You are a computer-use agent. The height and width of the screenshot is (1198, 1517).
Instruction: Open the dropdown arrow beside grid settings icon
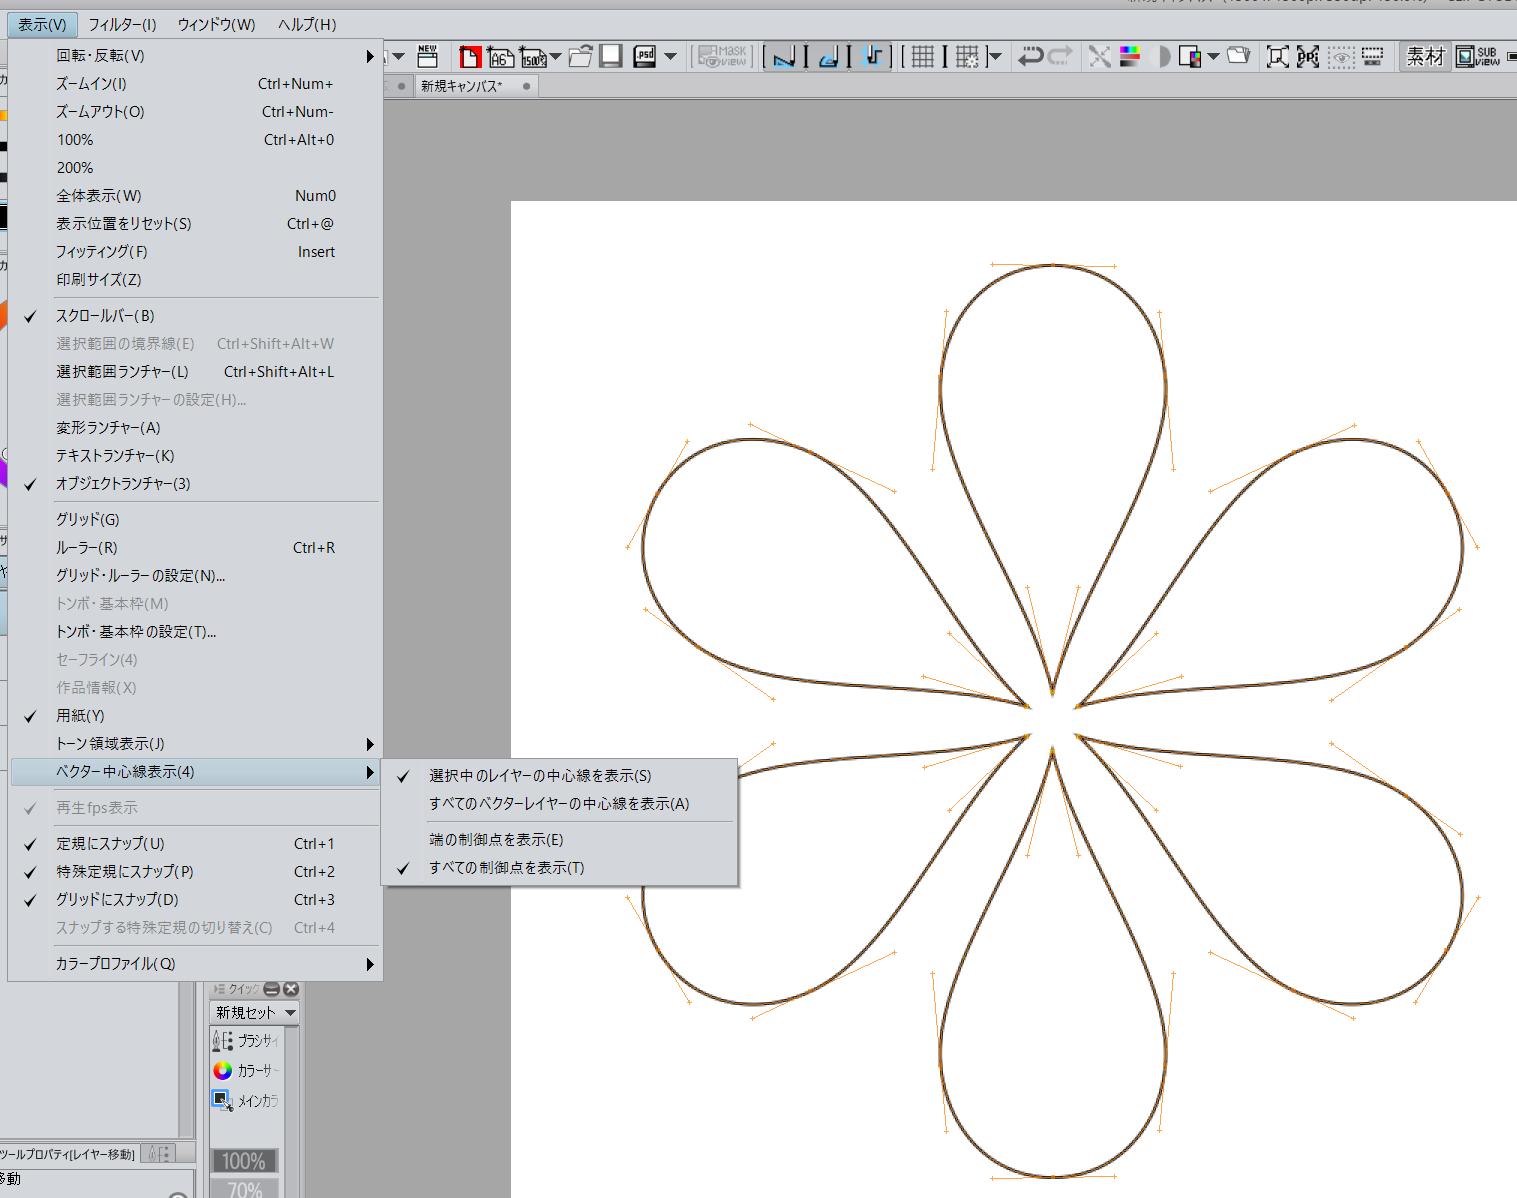pos(994,57)
